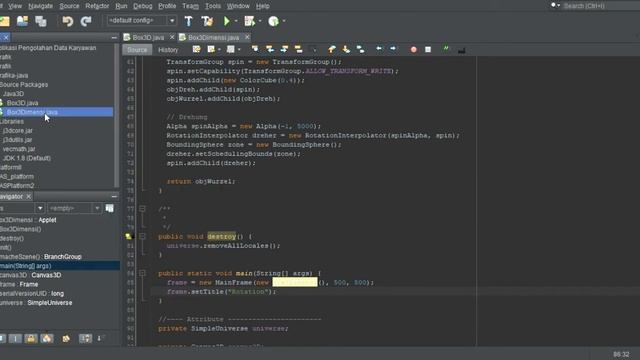Click the Navigator view layout icon
640x360 pixels.
pos(109,208)
